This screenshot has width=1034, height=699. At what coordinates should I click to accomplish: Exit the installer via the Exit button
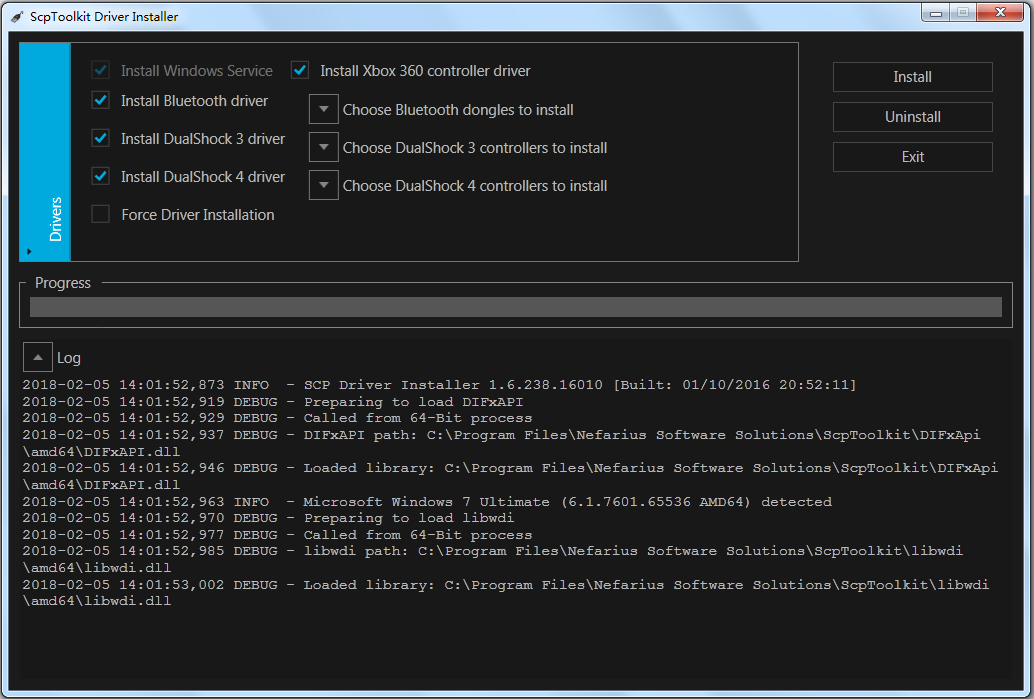pos(911,156)
